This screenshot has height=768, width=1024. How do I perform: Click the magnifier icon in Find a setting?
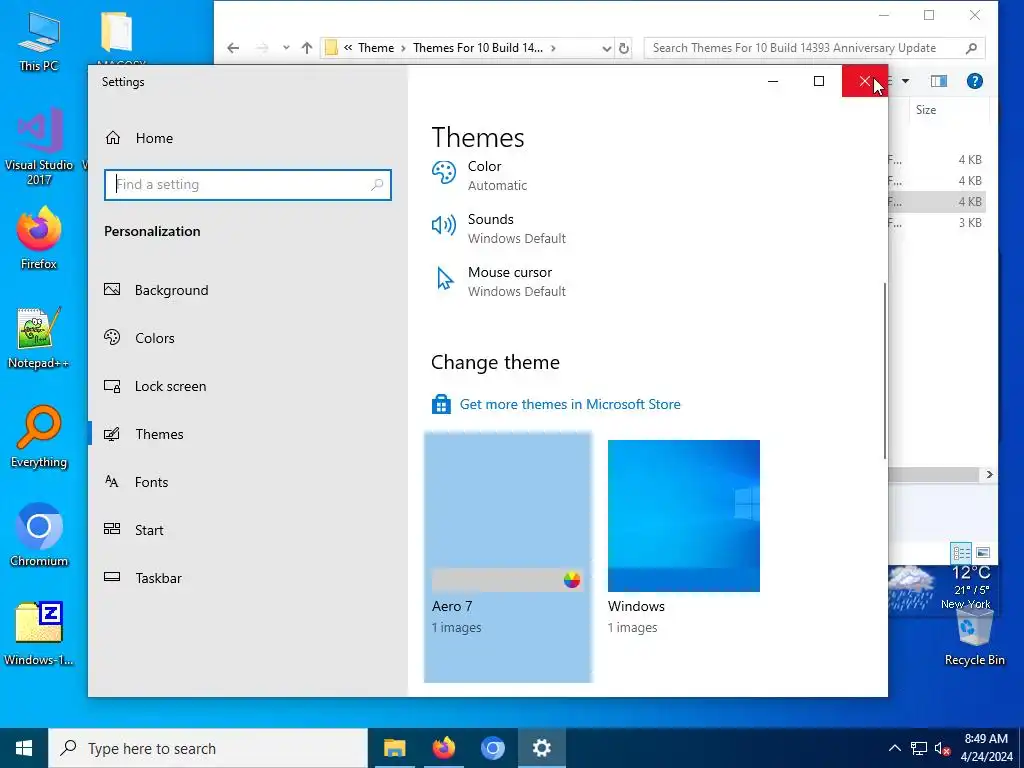click(377, 185)
